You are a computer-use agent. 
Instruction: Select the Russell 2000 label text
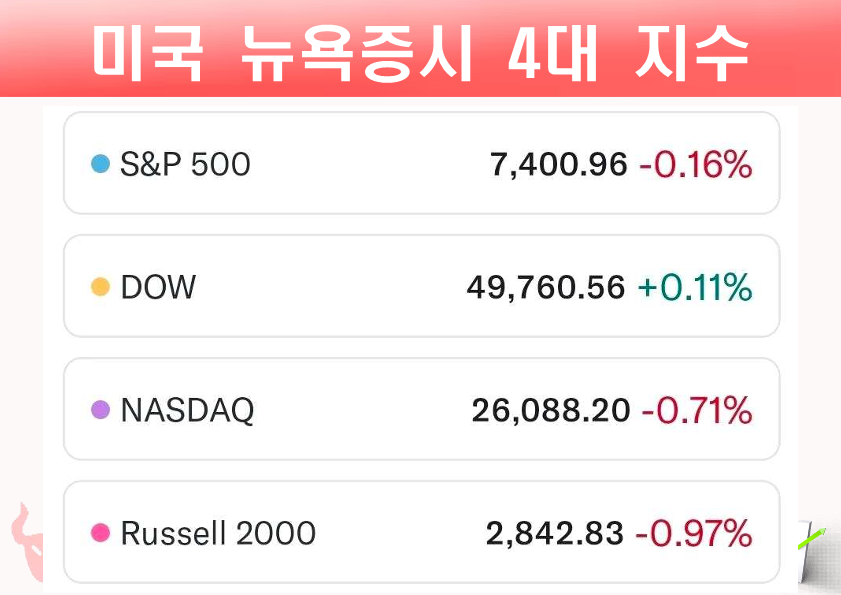pos(218,533)
